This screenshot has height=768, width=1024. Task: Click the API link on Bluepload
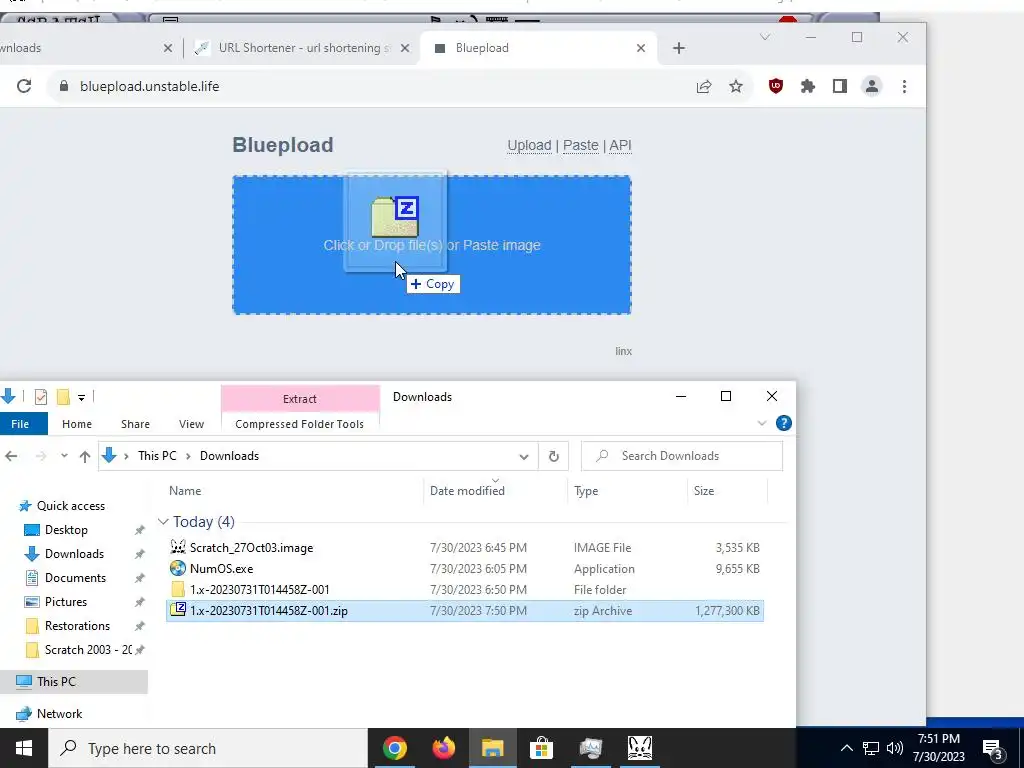[x=620, y=146]
